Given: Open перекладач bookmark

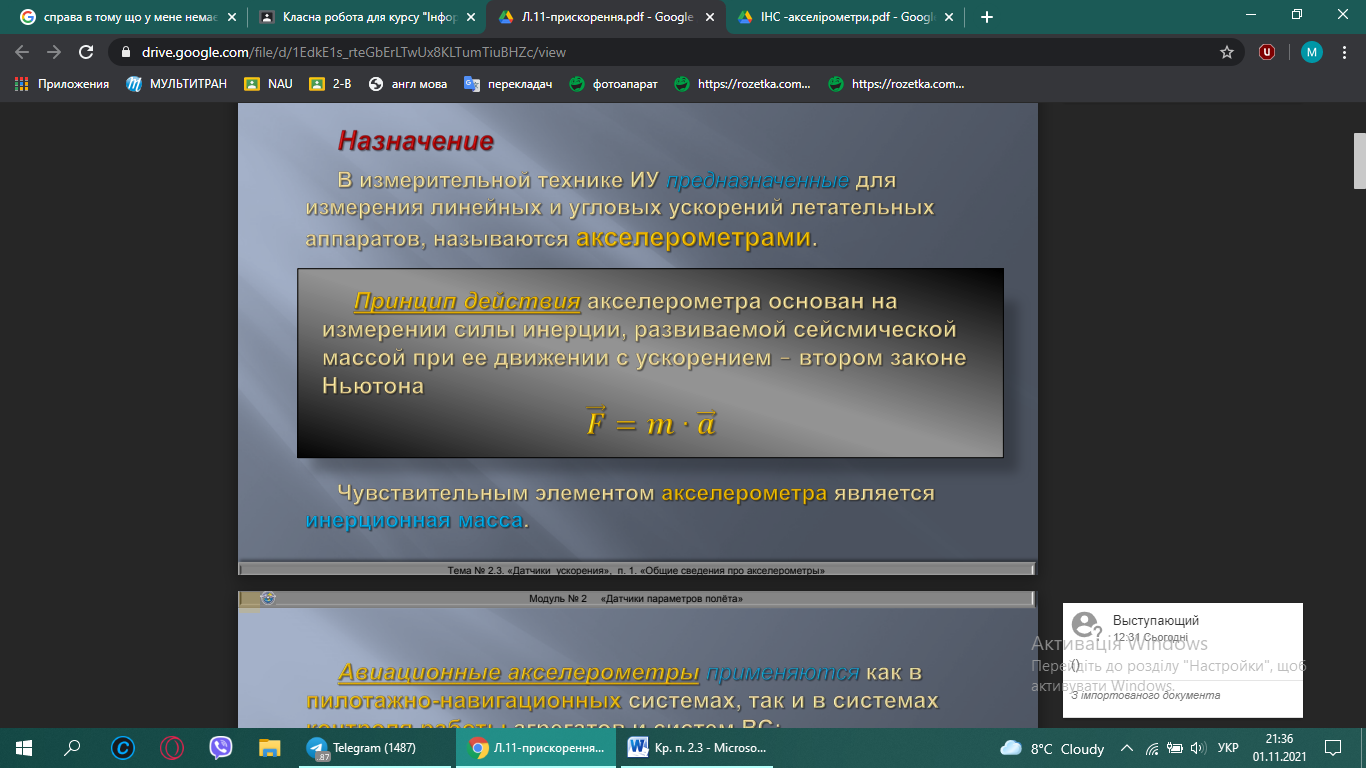Looking at the screenshot, I should (508, 84).
